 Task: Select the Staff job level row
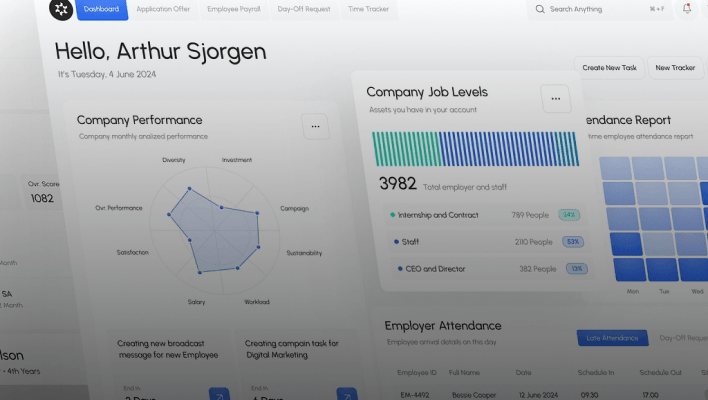pos(488,242)
